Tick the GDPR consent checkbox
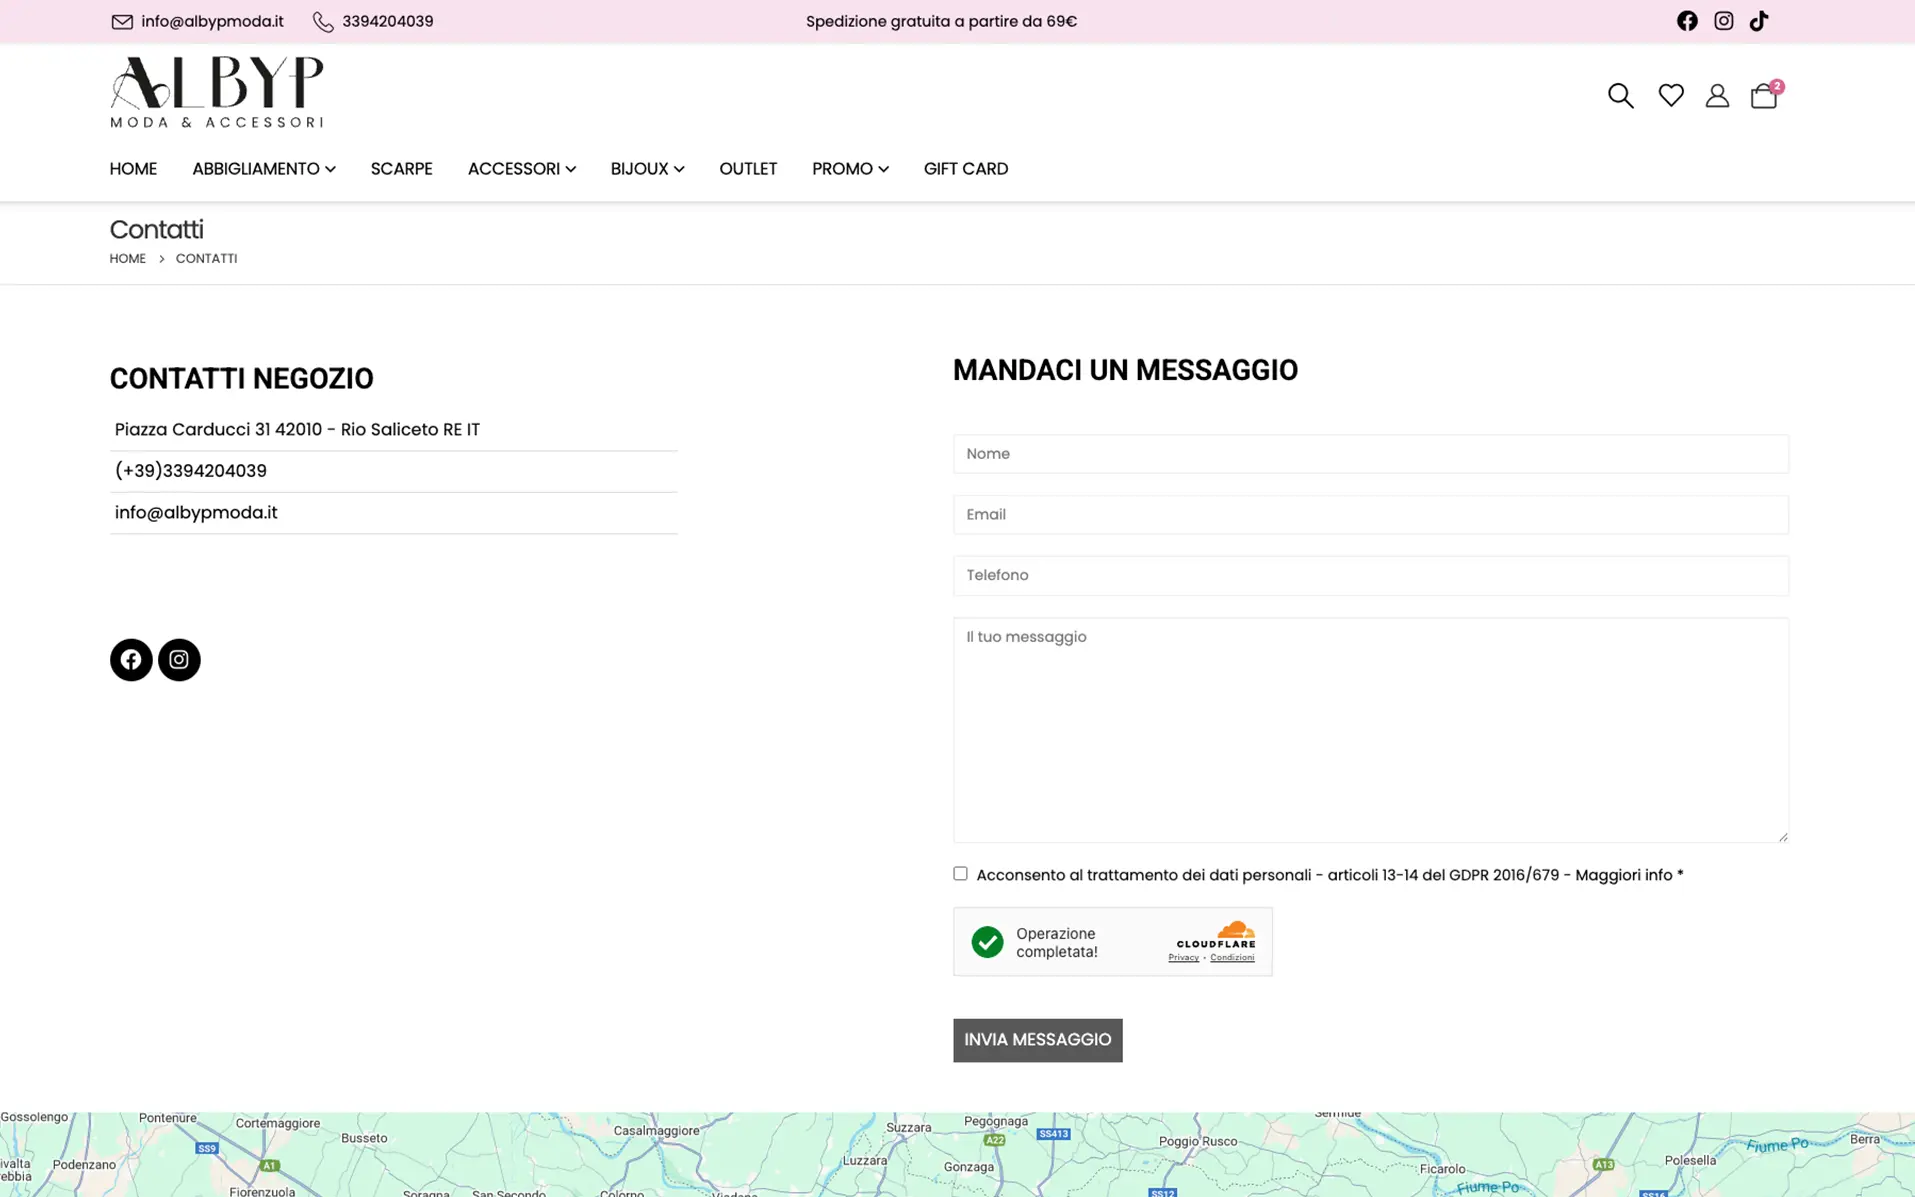 (960, 874)
